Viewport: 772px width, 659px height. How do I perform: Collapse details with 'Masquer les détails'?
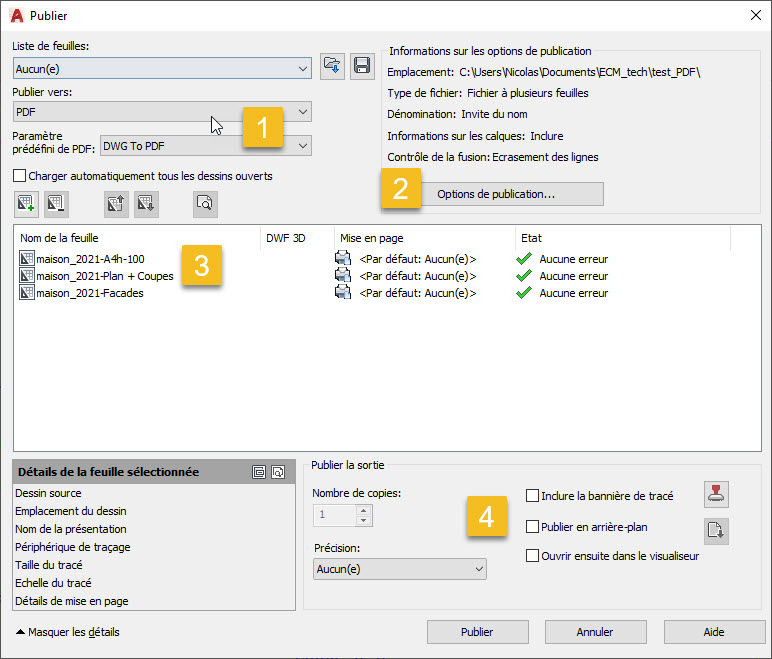point(66,632)
